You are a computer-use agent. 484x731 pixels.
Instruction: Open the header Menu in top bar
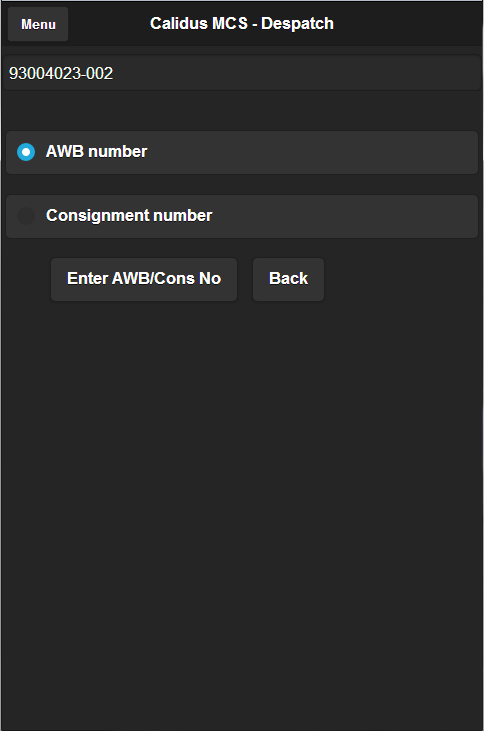pos(38,24)
